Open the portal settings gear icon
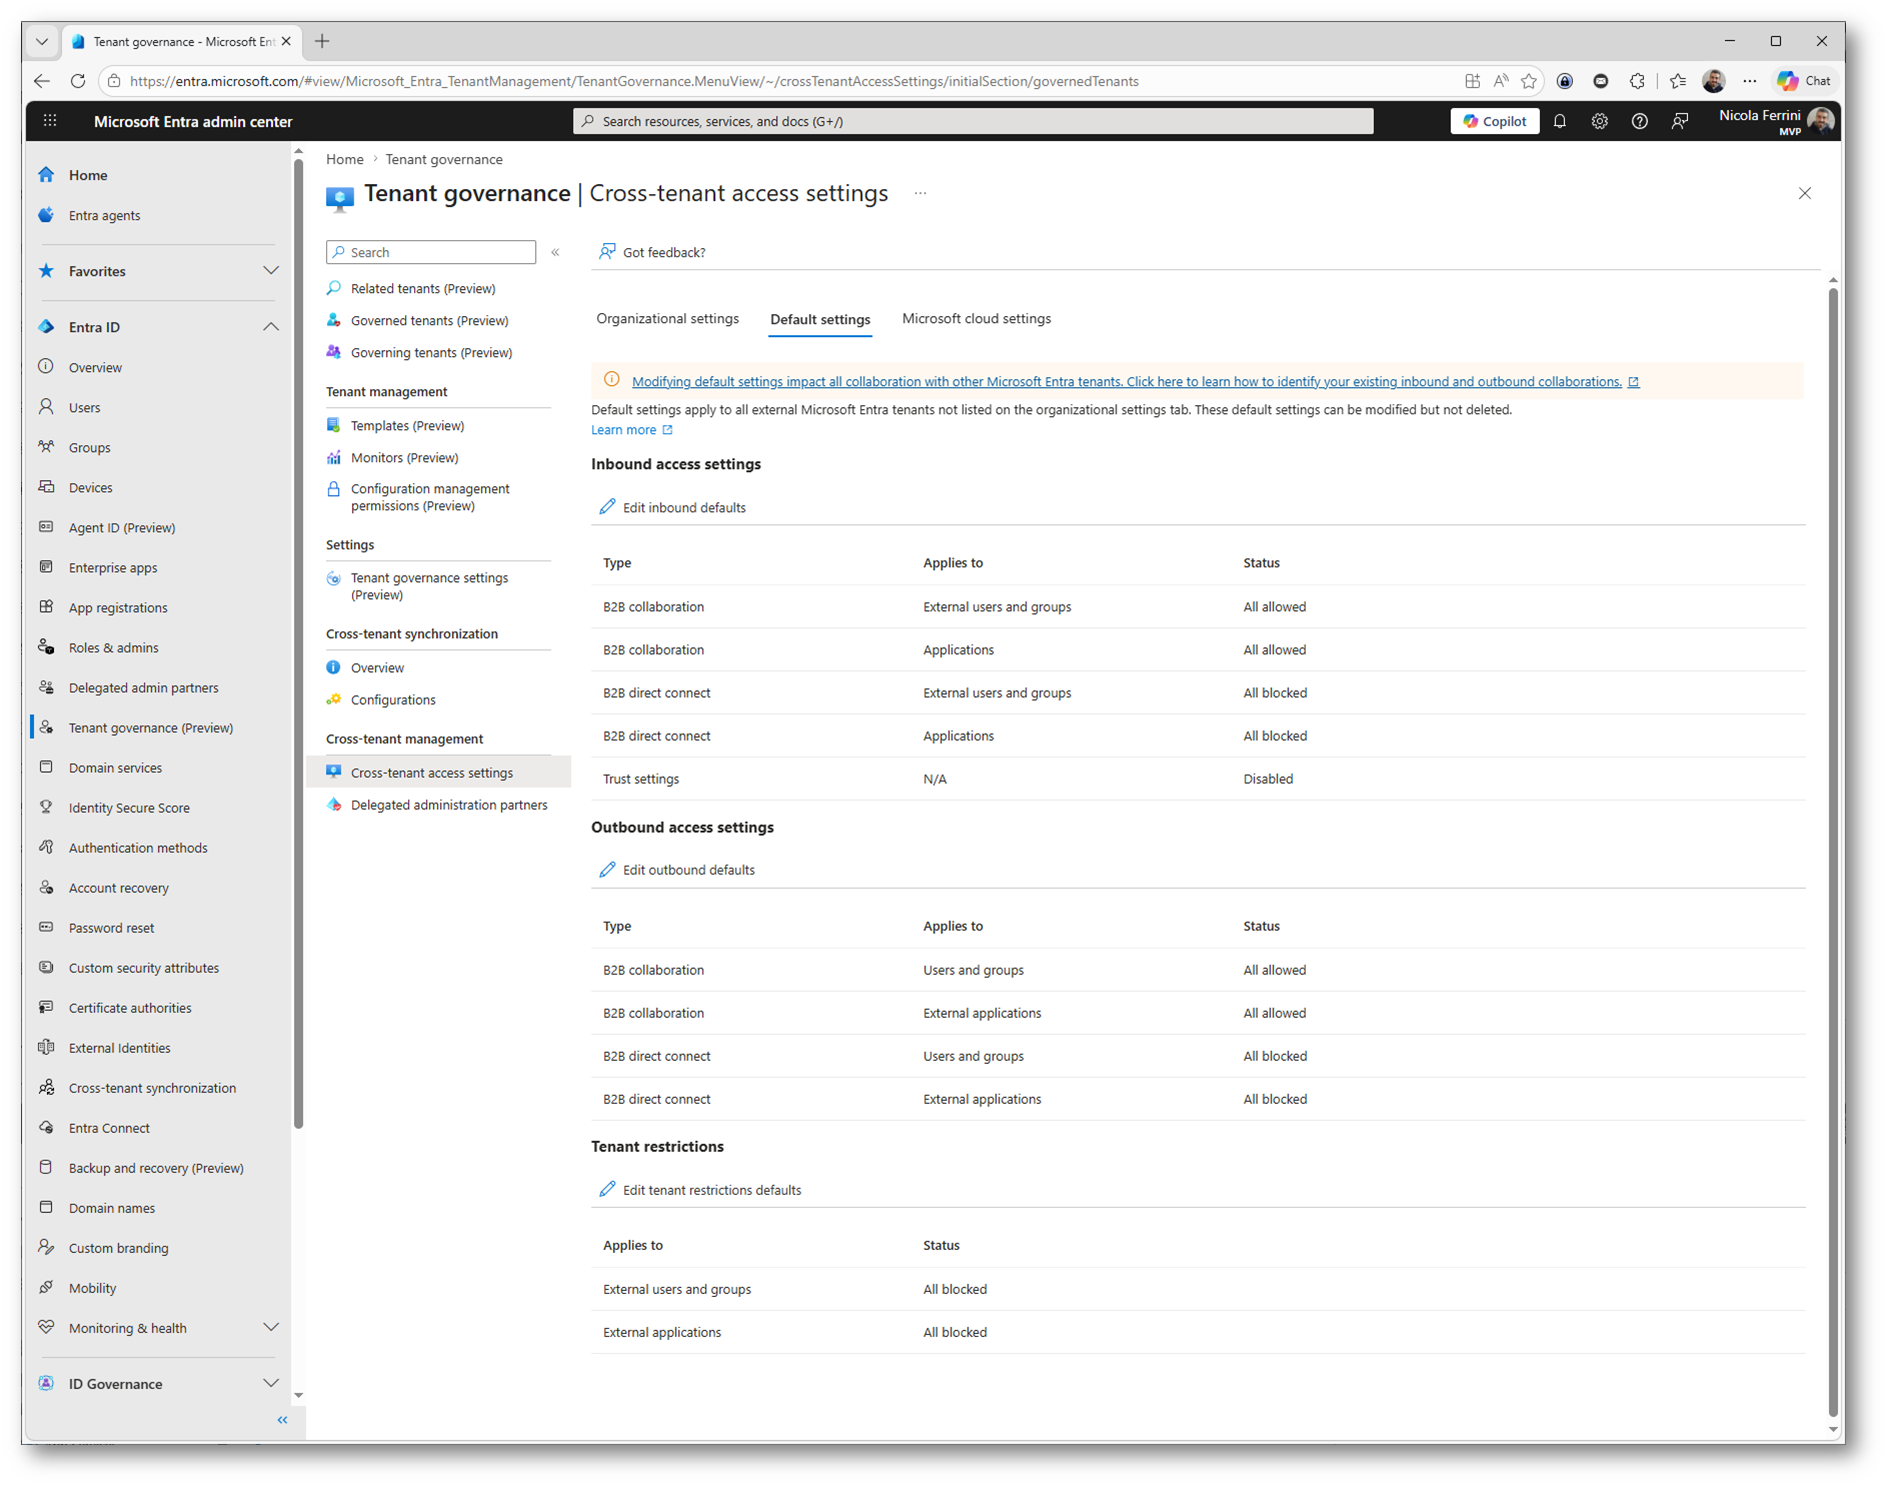Image resolution: width=1888 pixels, height=1487 pixels. click(x=1599, y=121)
